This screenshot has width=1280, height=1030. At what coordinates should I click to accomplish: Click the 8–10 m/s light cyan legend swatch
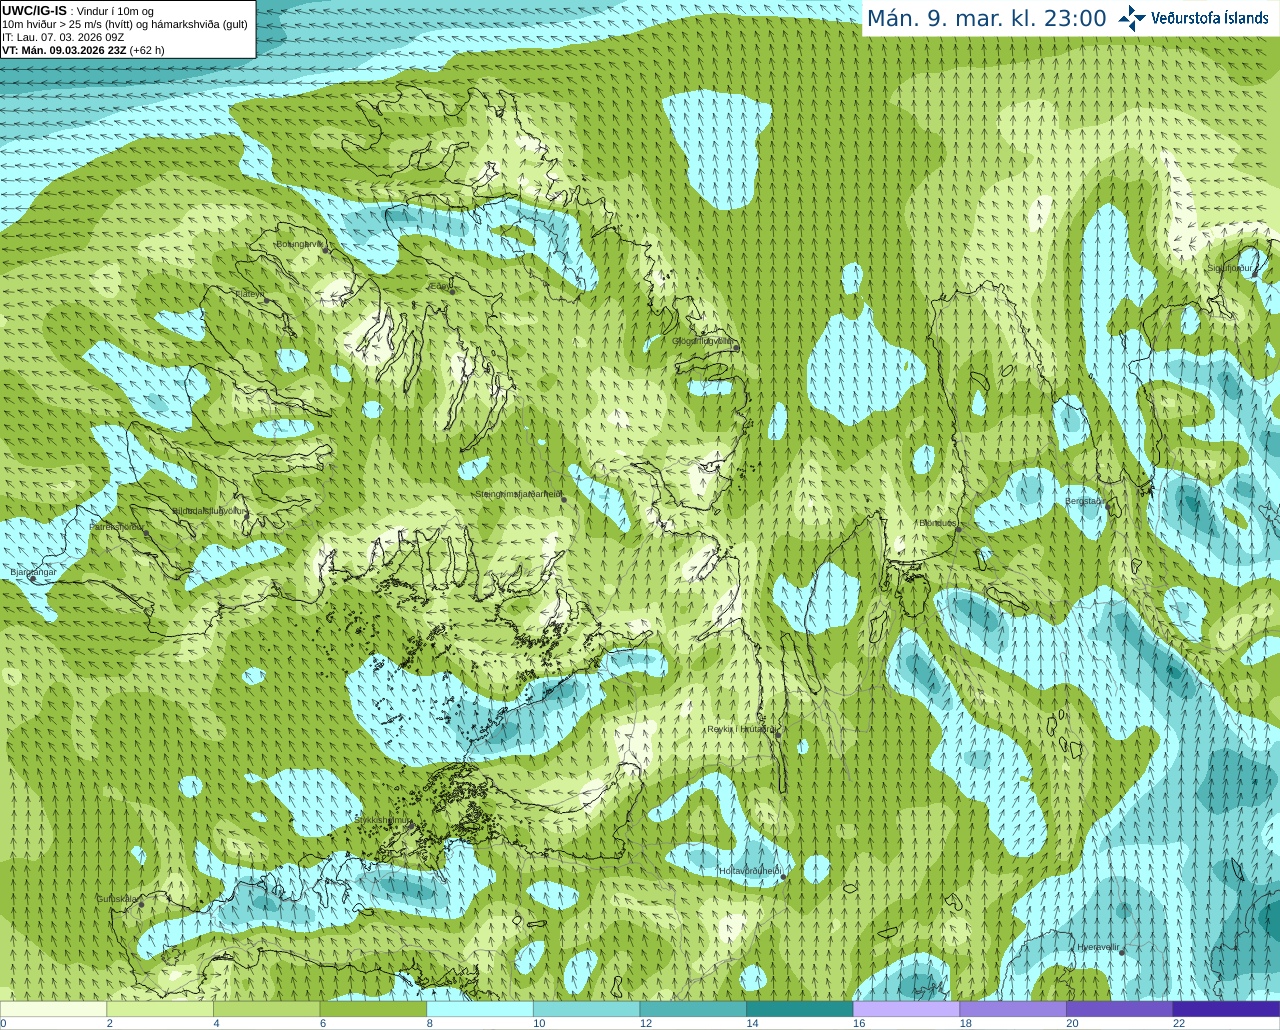[480, 1009]
